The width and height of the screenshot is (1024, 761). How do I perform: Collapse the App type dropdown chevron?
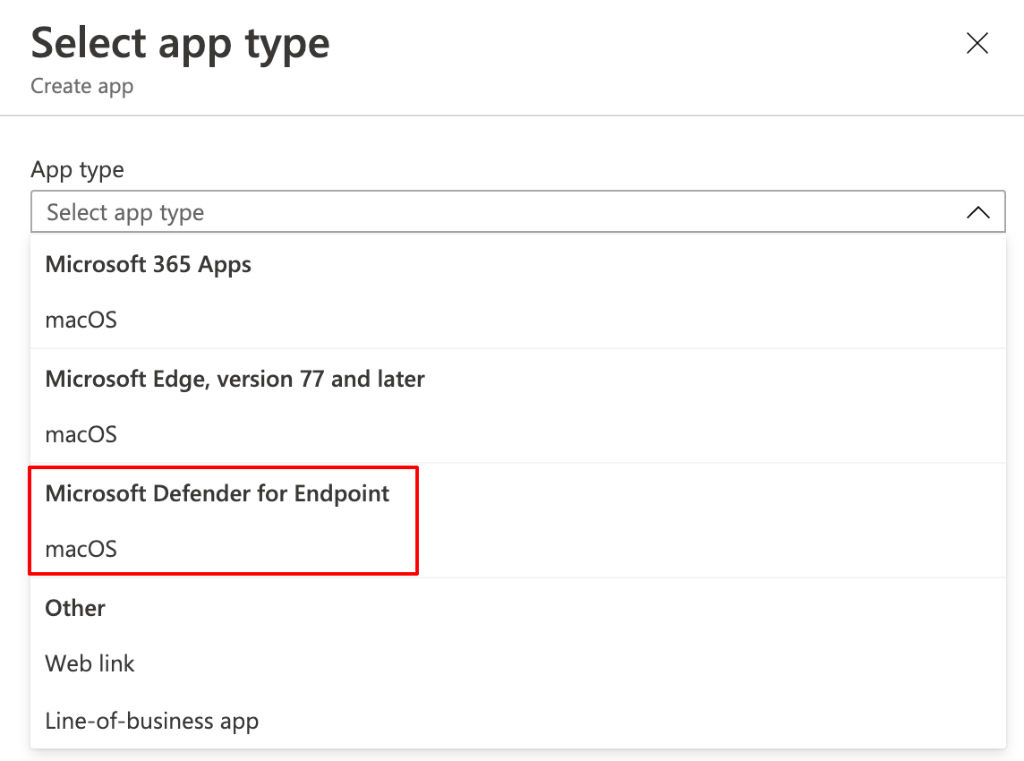(x=978, y=212)
